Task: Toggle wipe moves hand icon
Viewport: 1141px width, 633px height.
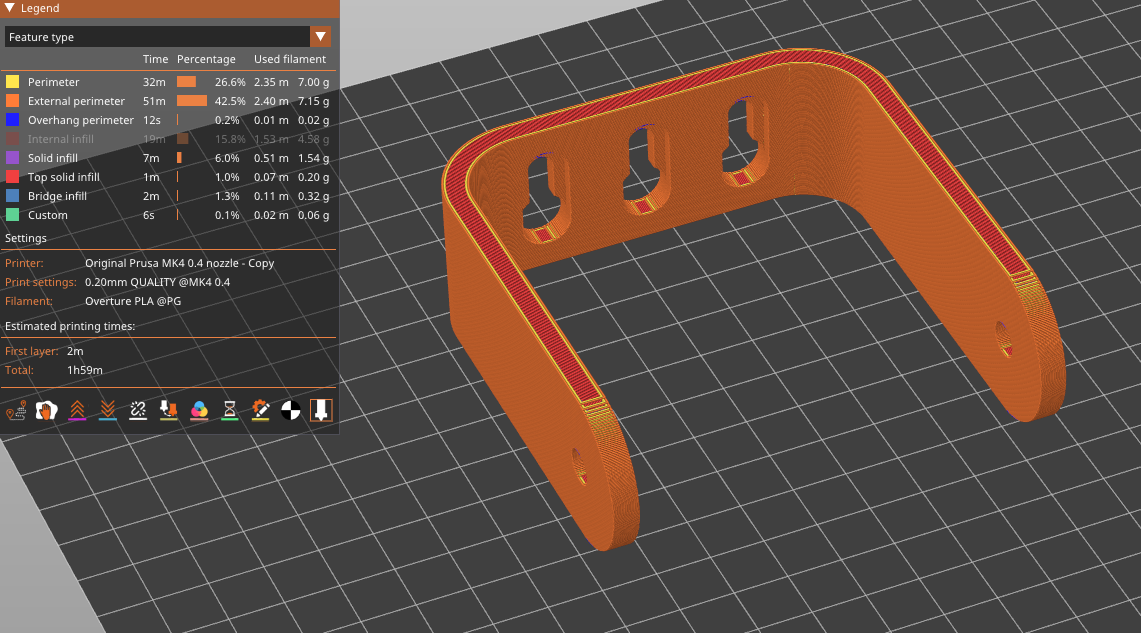Action: click(x=45, y=410)
